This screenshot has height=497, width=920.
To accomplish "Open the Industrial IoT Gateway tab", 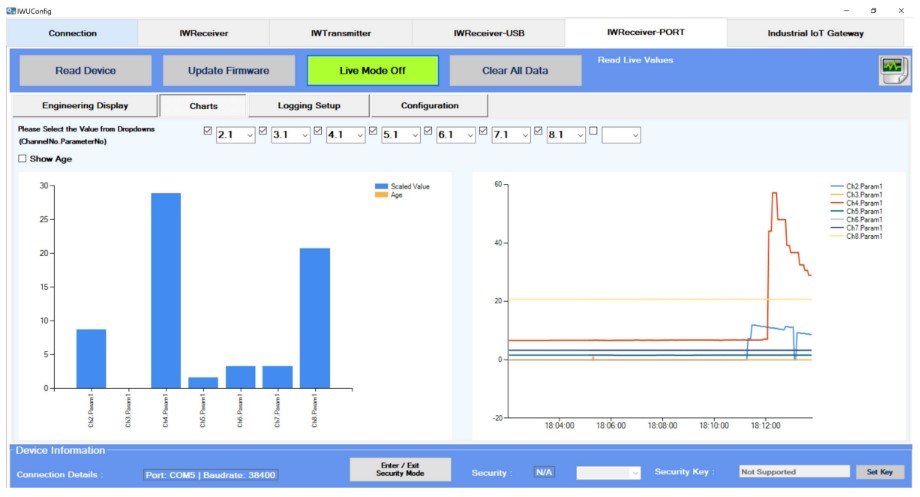I will (815, 33).
